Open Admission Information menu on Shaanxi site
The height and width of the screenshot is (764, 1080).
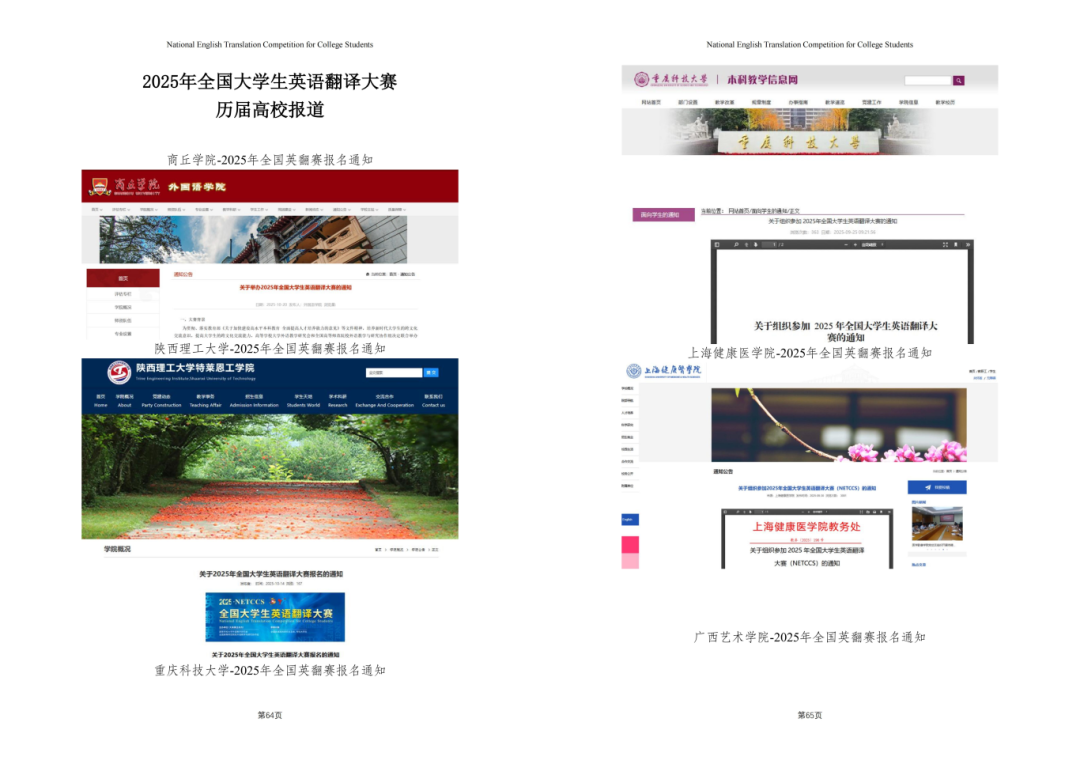254,401
